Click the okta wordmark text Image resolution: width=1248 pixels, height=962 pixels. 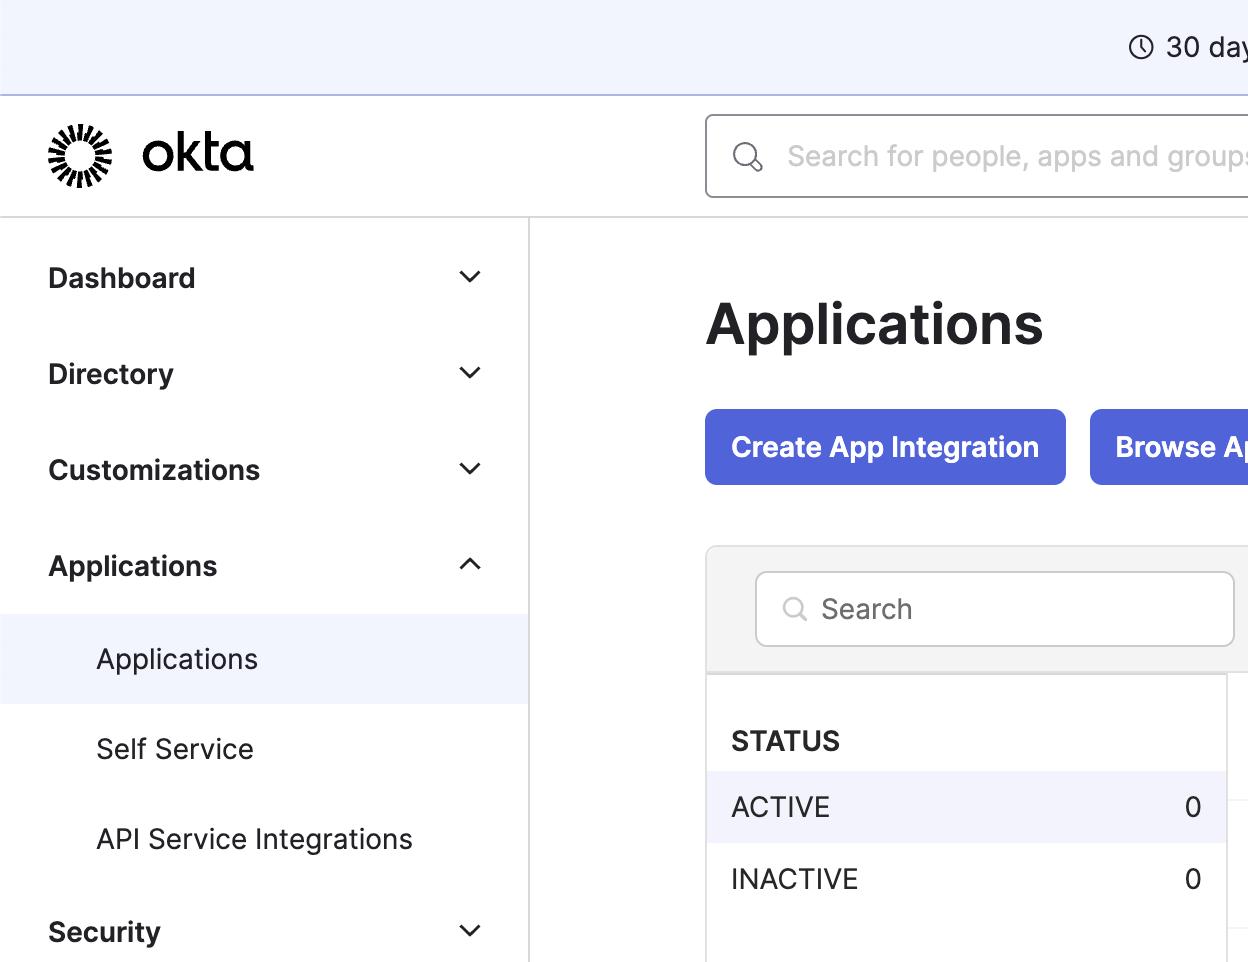pyautogui.click(x=198, y=154)
